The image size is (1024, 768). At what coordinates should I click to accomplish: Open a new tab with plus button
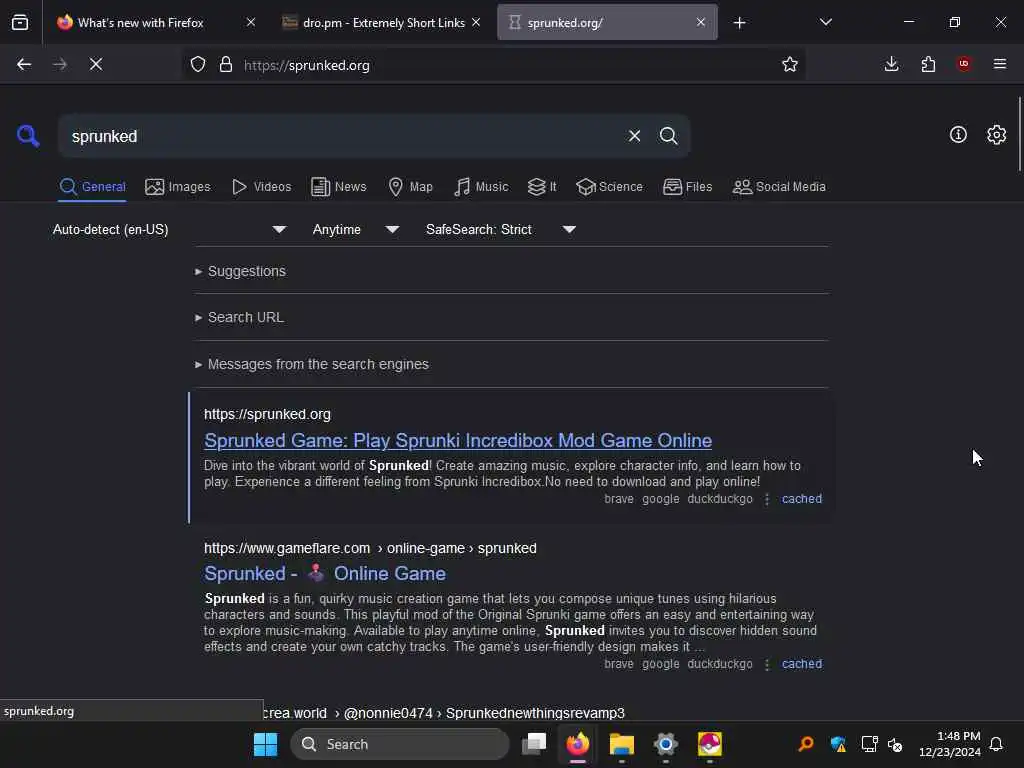tap(739, 23)
